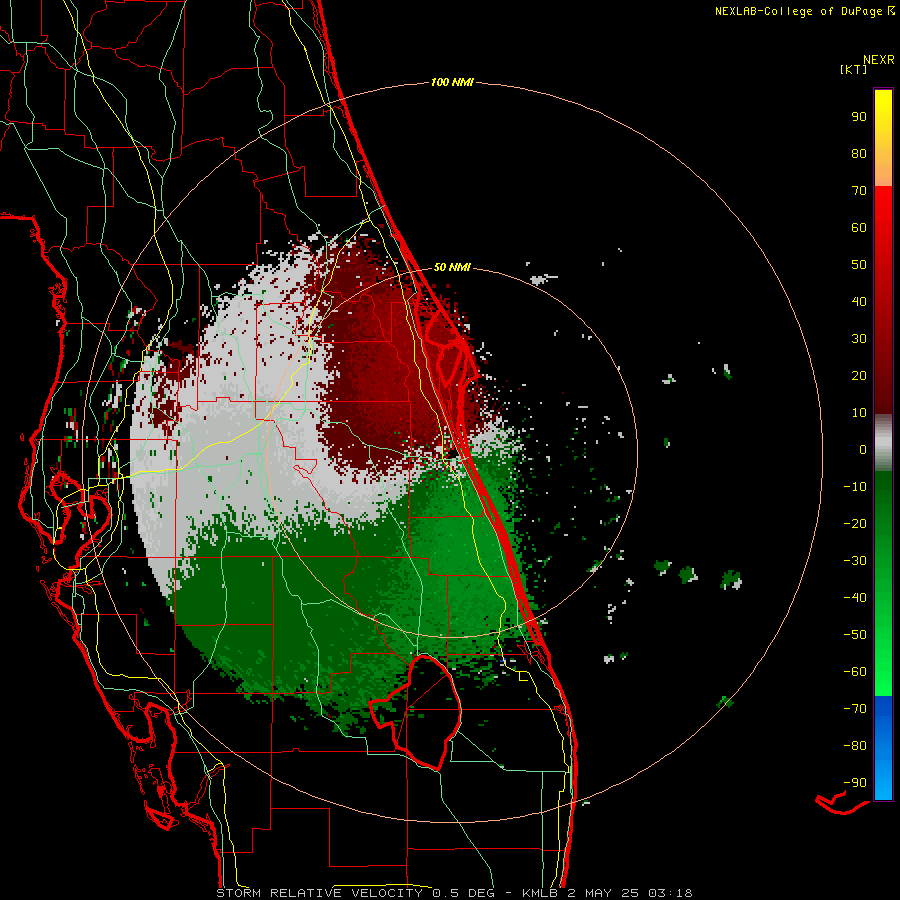900x900 pixels.
Task: Click the -80 knot scale label
Action: click(855, 746)
